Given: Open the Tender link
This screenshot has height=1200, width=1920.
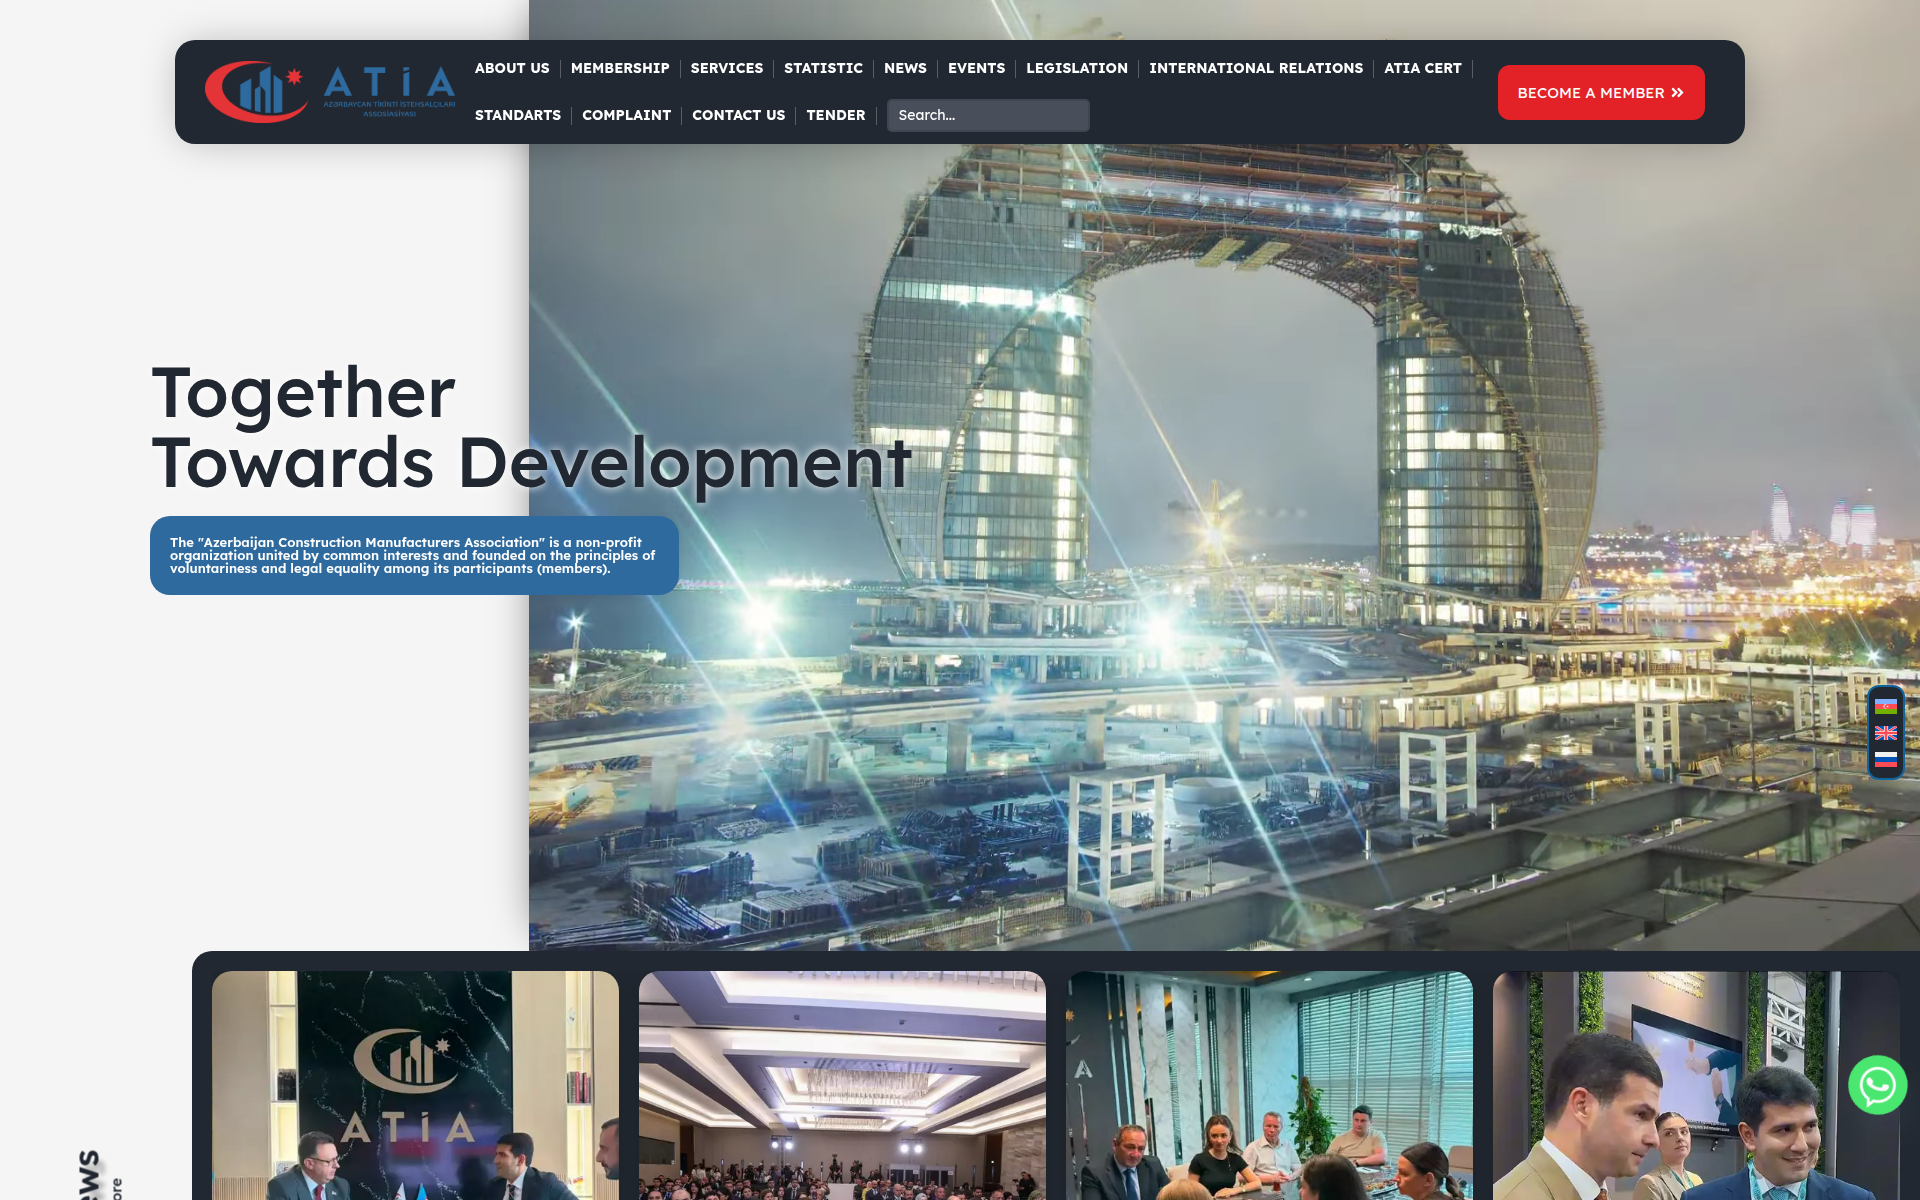Looking at the screenshot, I should [836, 115].
